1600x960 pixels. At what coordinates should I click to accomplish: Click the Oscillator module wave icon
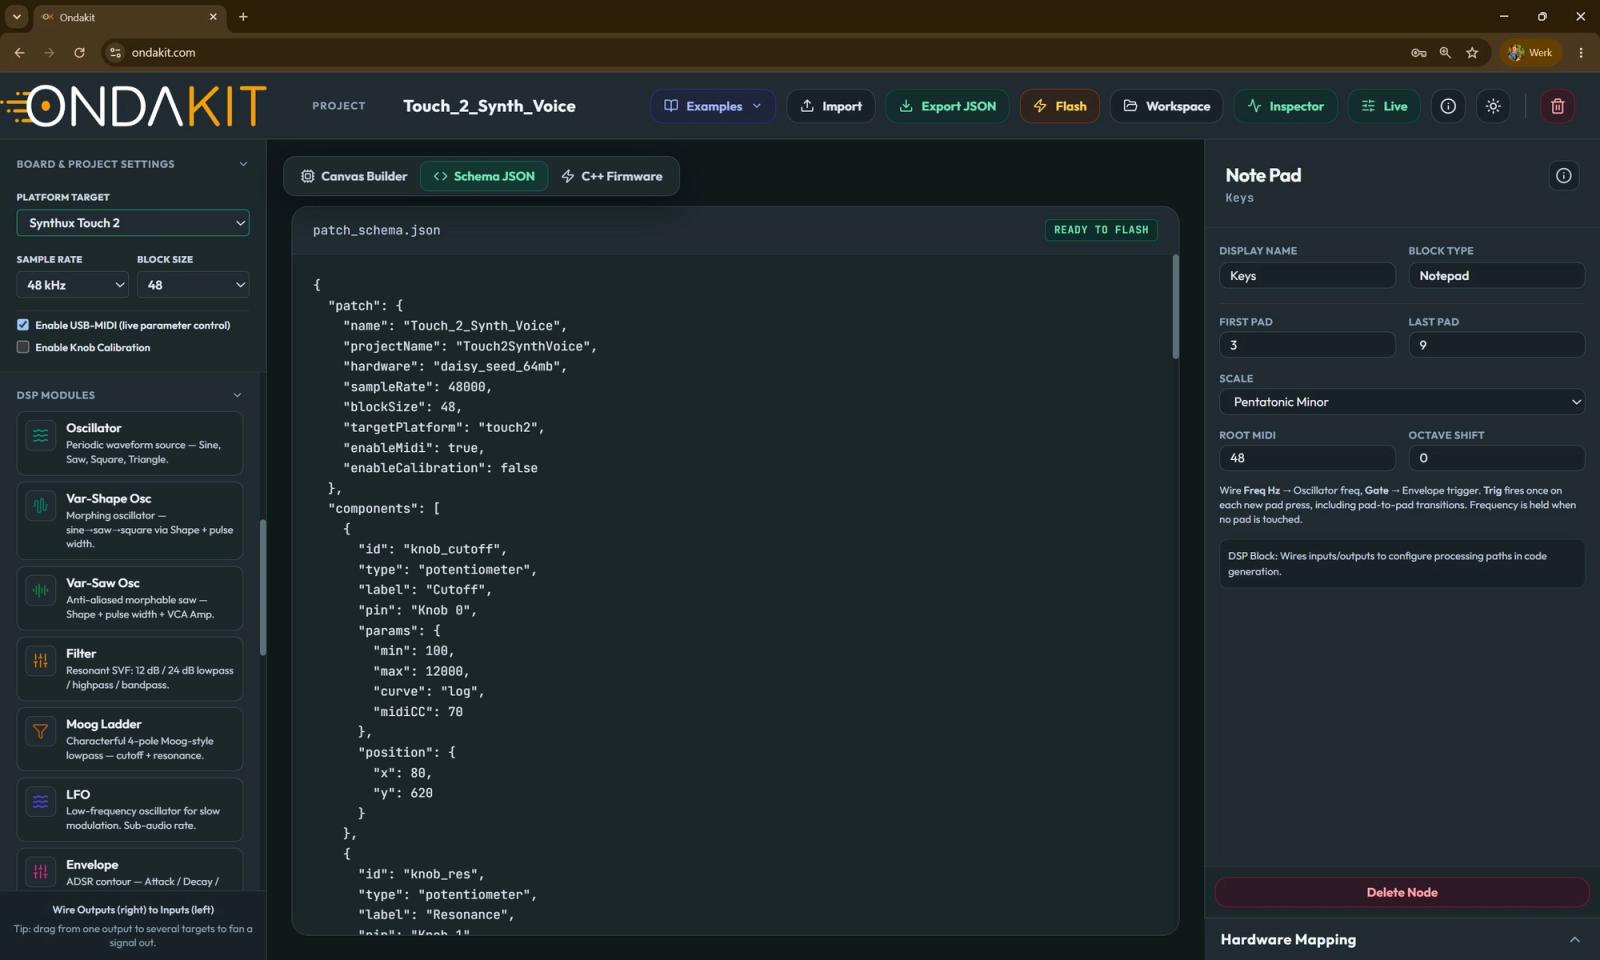(x=40, y=435)
